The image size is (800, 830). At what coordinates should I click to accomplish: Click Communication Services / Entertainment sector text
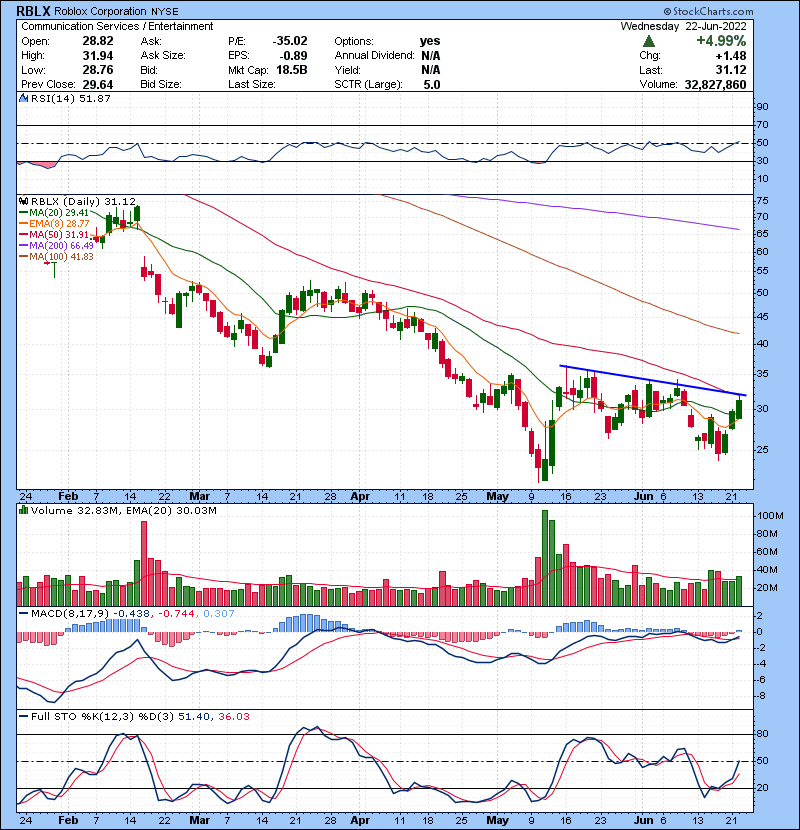pos(117,26)
